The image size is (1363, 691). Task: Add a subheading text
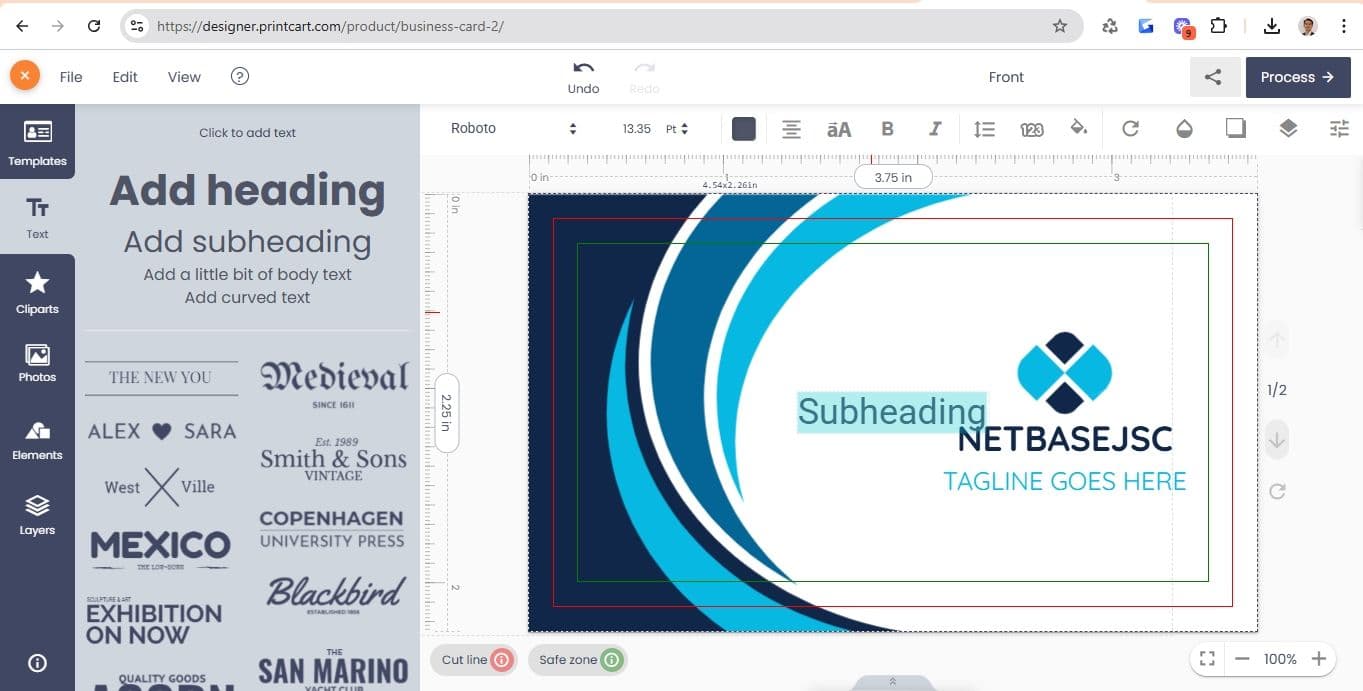click(247, 242)
